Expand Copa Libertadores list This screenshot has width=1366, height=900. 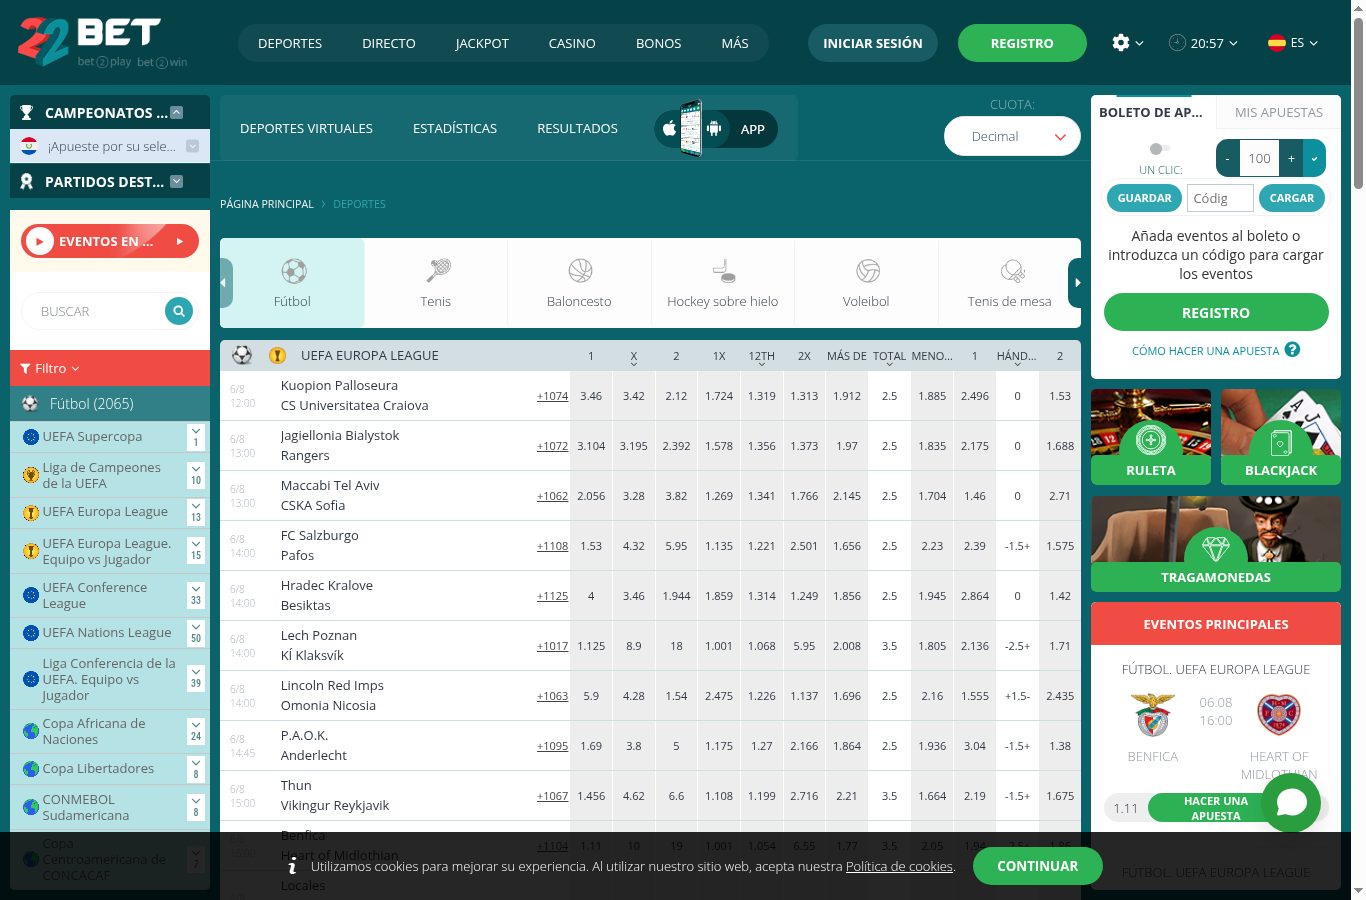tap(196, 769)
